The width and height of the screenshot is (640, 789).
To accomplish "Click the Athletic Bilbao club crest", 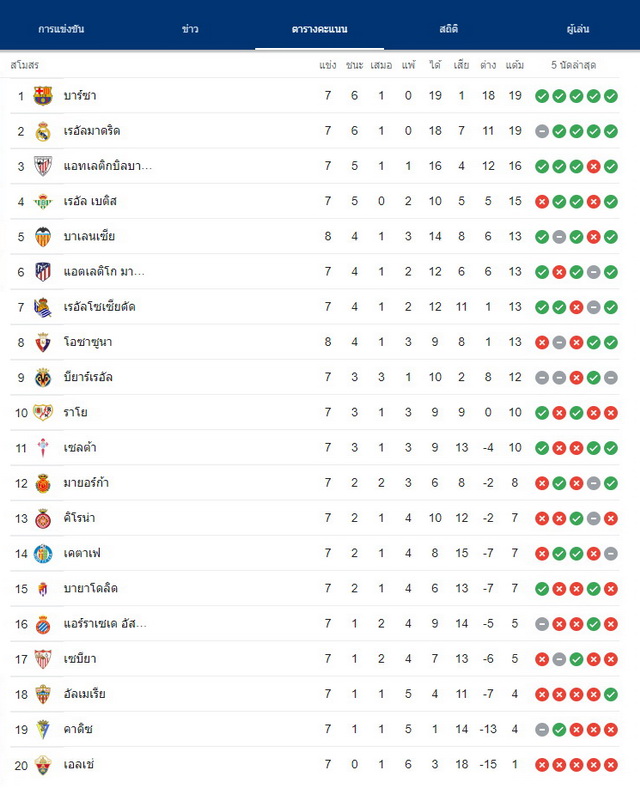I will click(x=43, y=166).
